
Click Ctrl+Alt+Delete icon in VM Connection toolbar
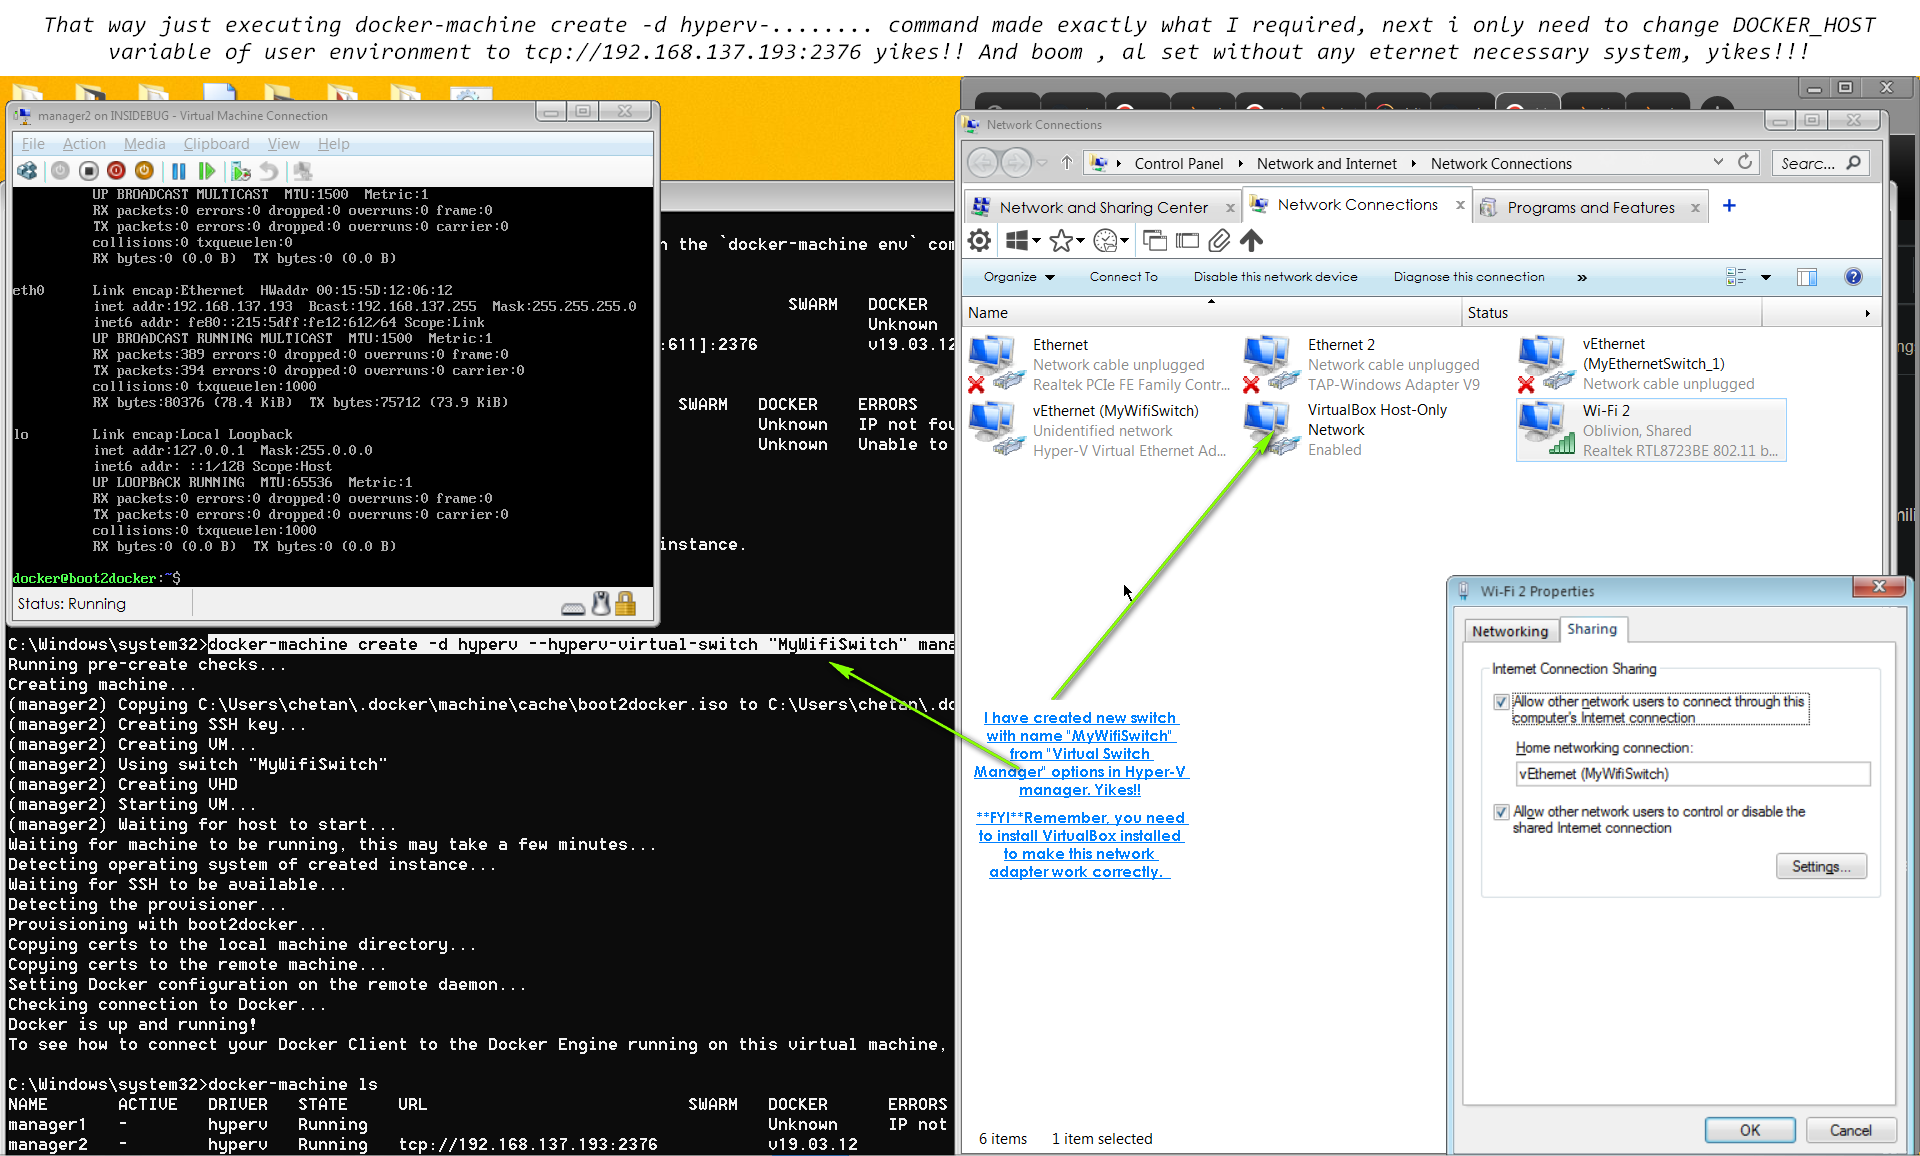tap(27, 171)
